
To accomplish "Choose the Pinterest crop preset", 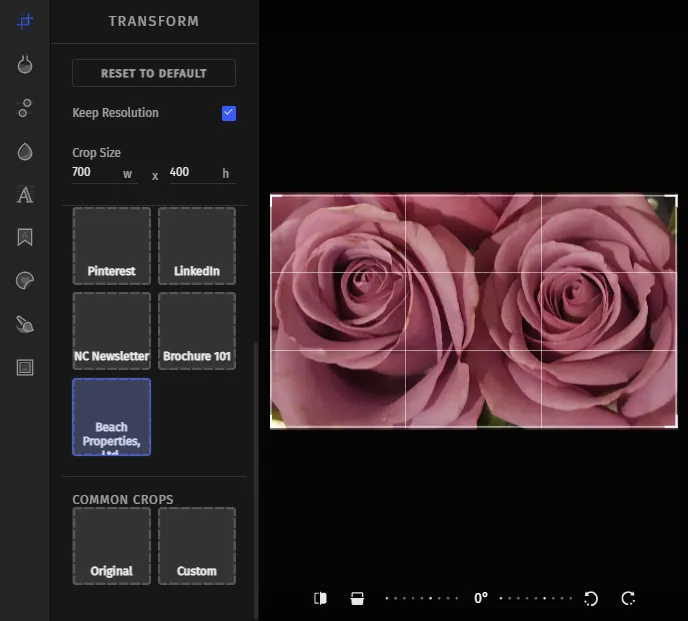I will point(111,246).
